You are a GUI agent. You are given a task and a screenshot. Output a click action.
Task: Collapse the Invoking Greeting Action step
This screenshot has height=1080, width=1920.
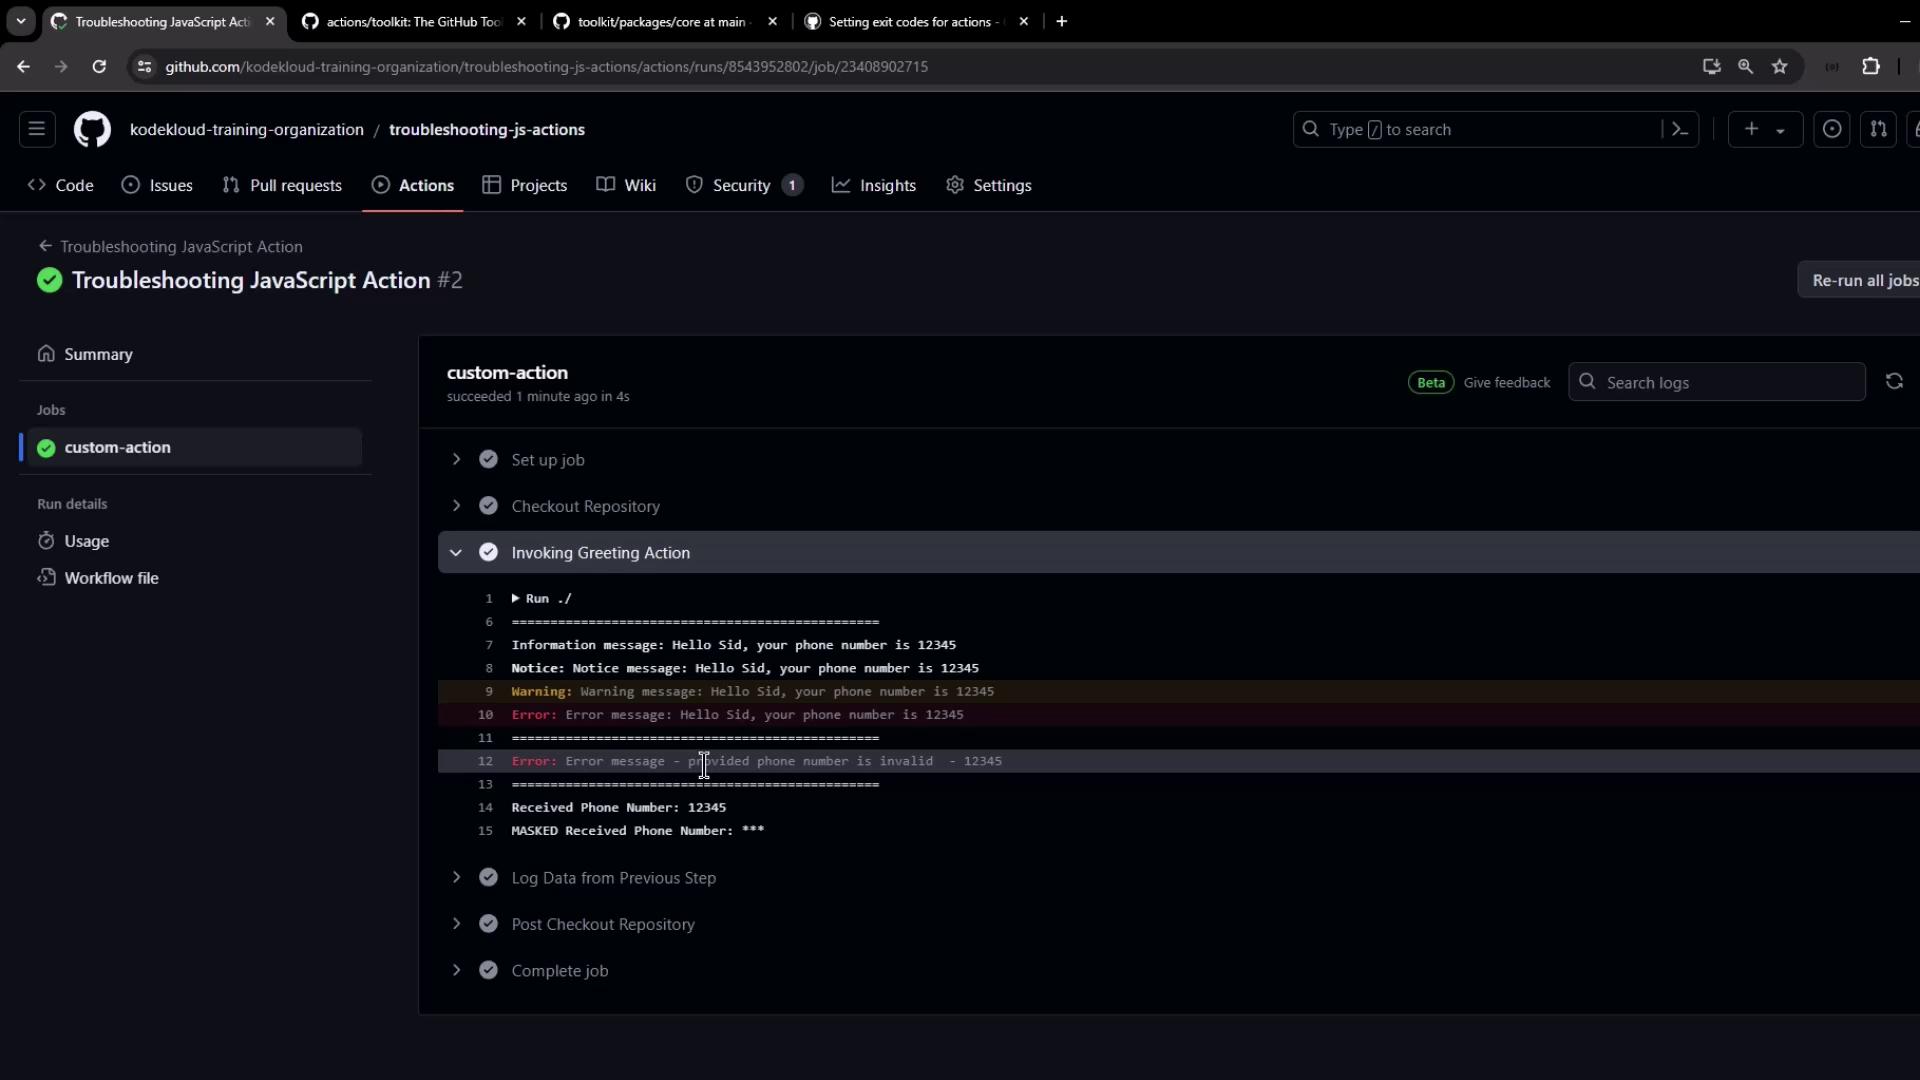(x=457, y=552)
